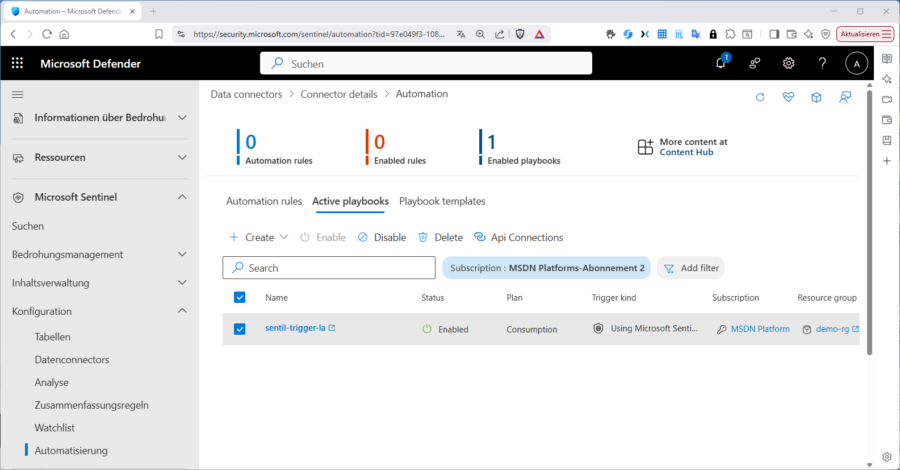Refresh the automation list
This screenshot has width=900, height=470.
coord(760,98)
